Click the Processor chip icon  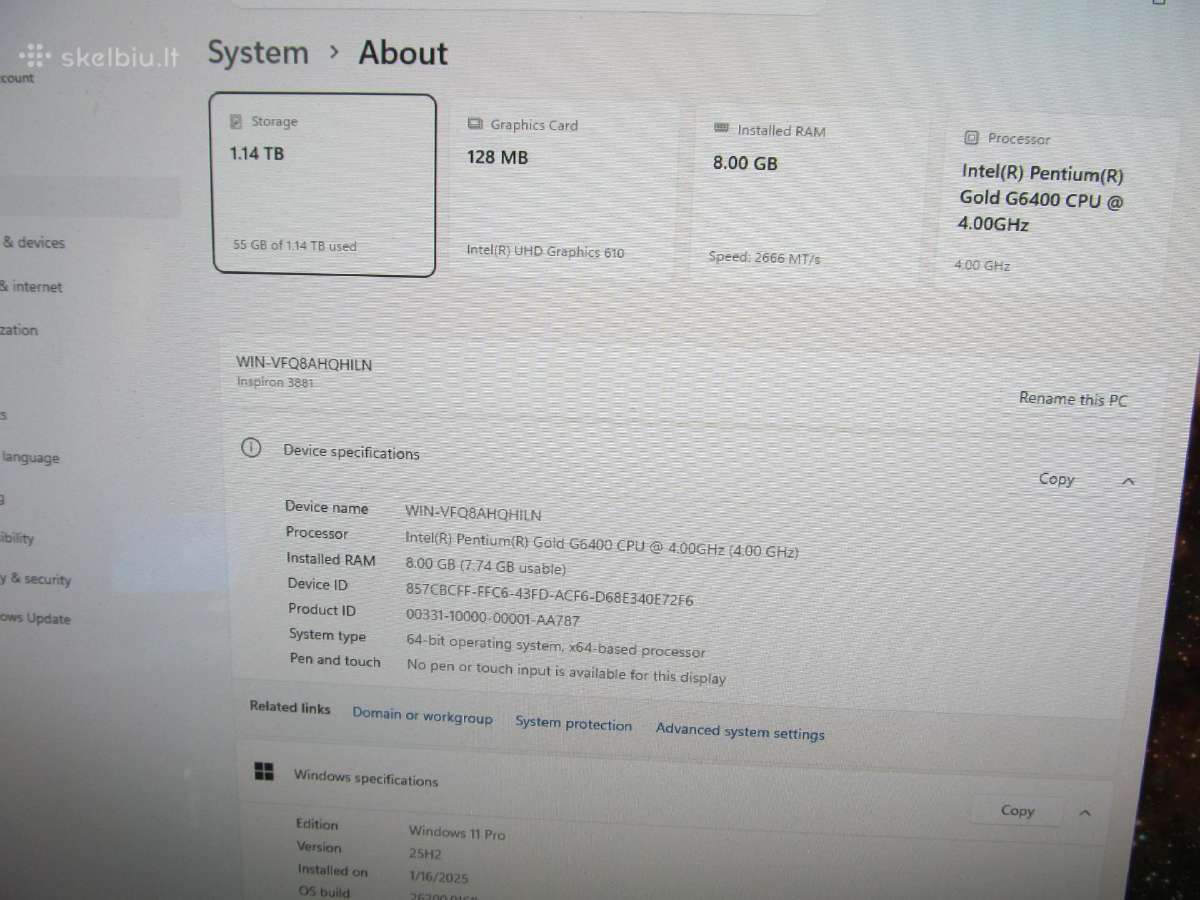click(970, 138)
